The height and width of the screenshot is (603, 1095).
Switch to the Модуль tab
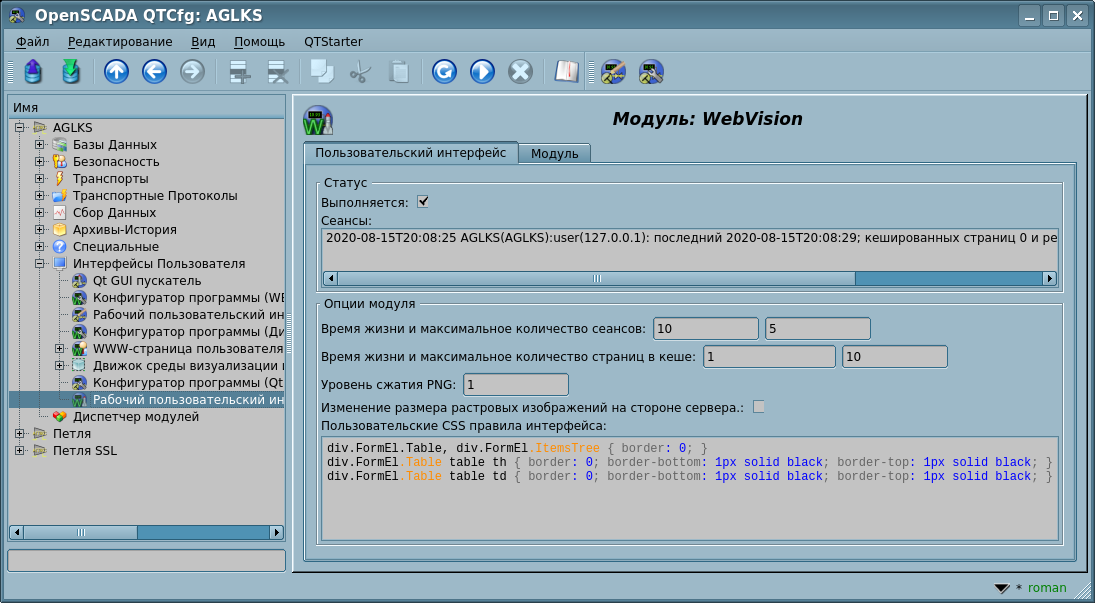click(x=554, y=154)
